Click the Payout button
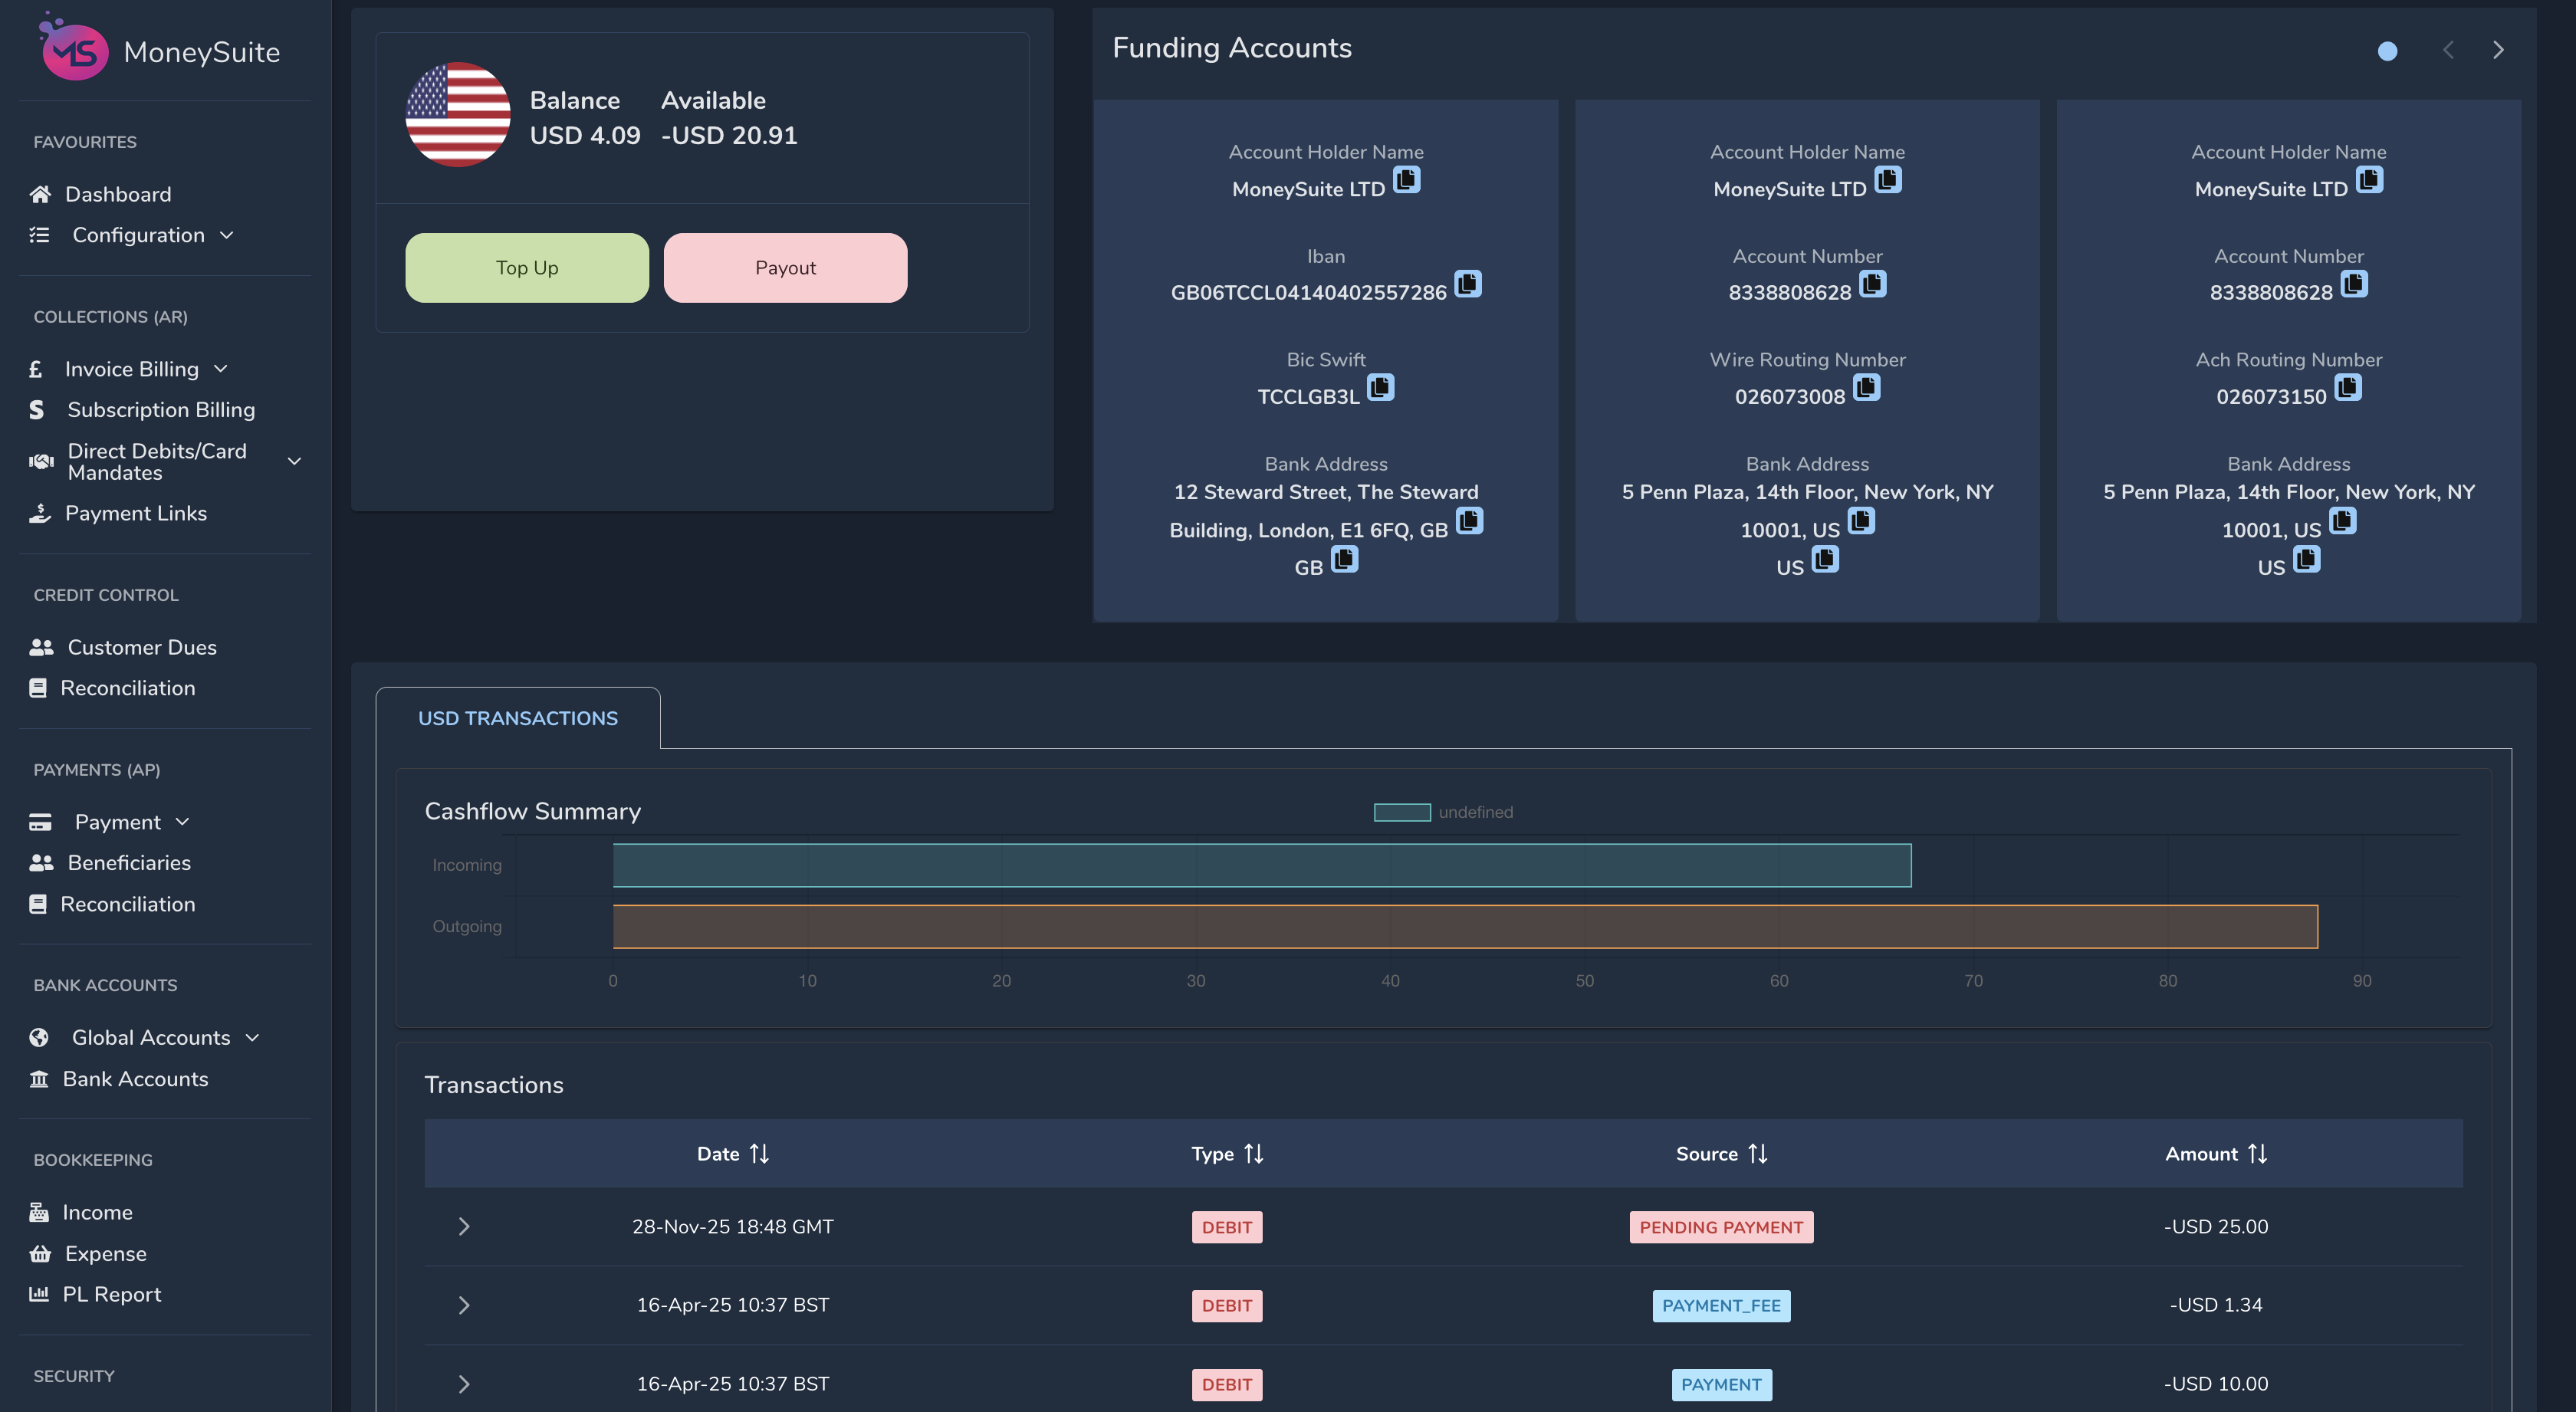This screenshot has width=2576, height=1412. pos(785,268)
